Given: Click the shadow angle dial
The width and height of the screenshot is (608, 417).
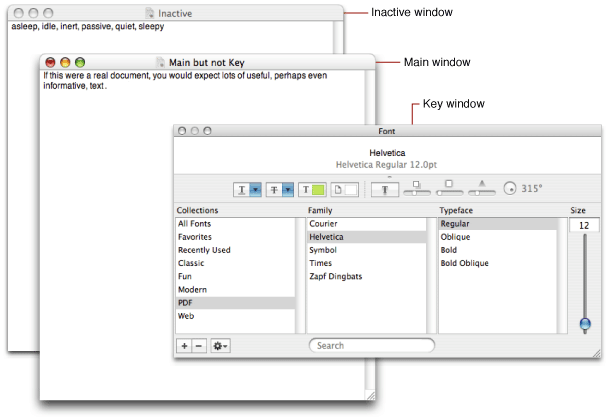Looking at the screenshot, I should point(510,188).
